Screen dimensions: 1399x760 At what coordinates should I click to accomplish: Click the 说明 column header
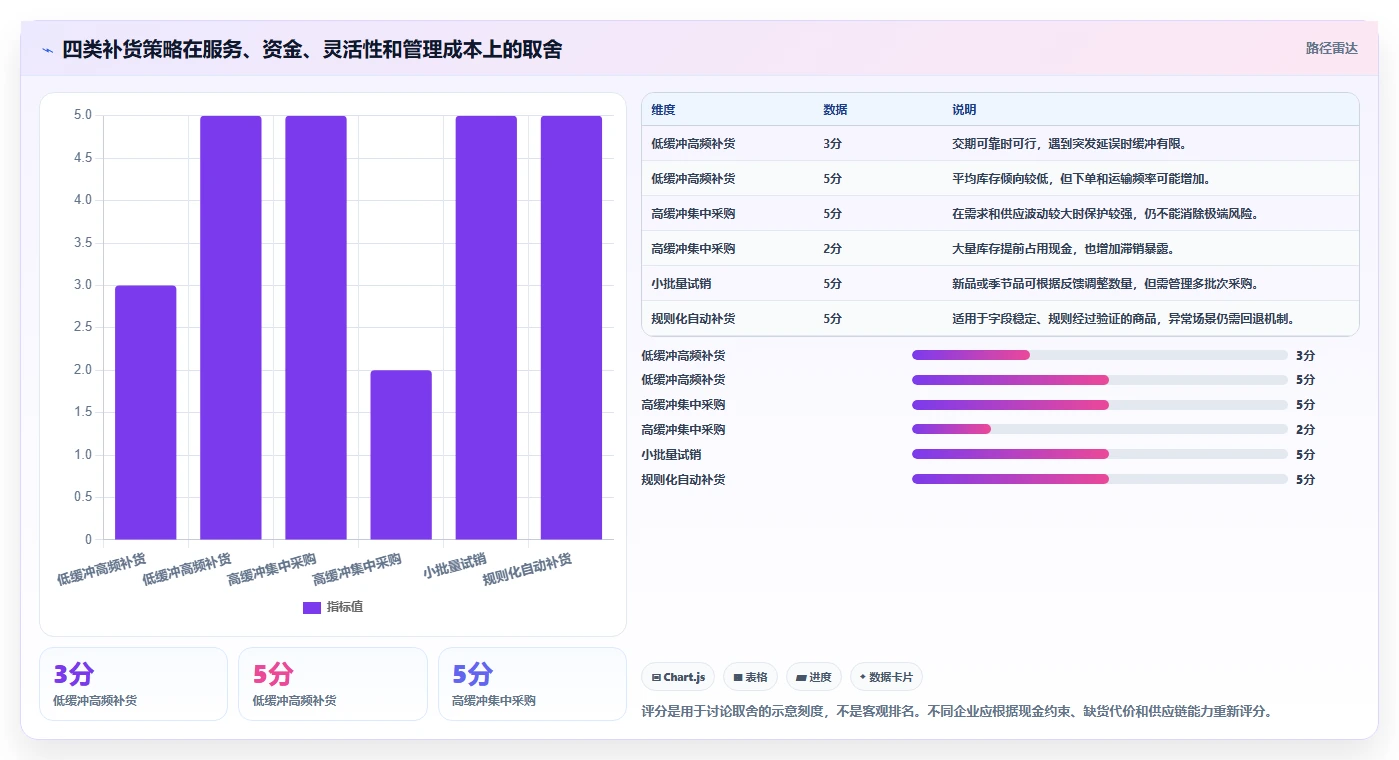tap(964, 110)
